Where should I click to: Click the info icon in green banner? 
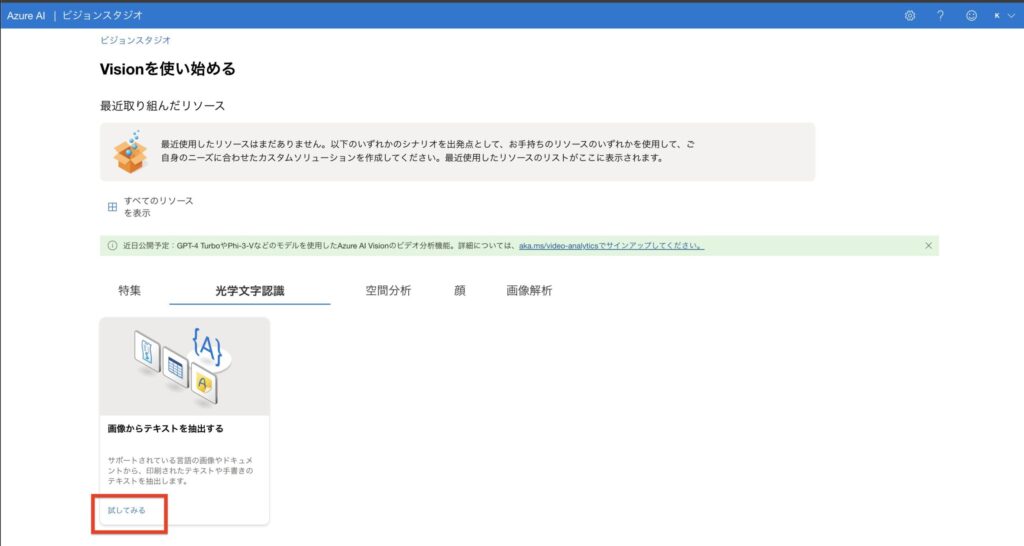point(112,246)
